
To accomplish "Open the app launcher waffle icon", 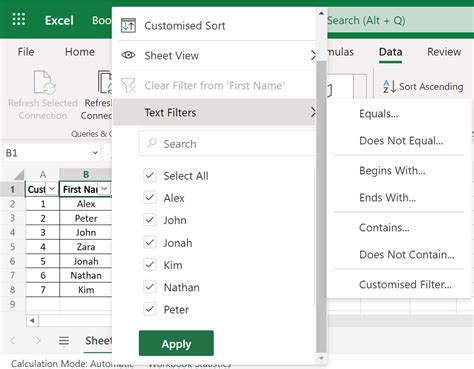I will click(19, 19).
